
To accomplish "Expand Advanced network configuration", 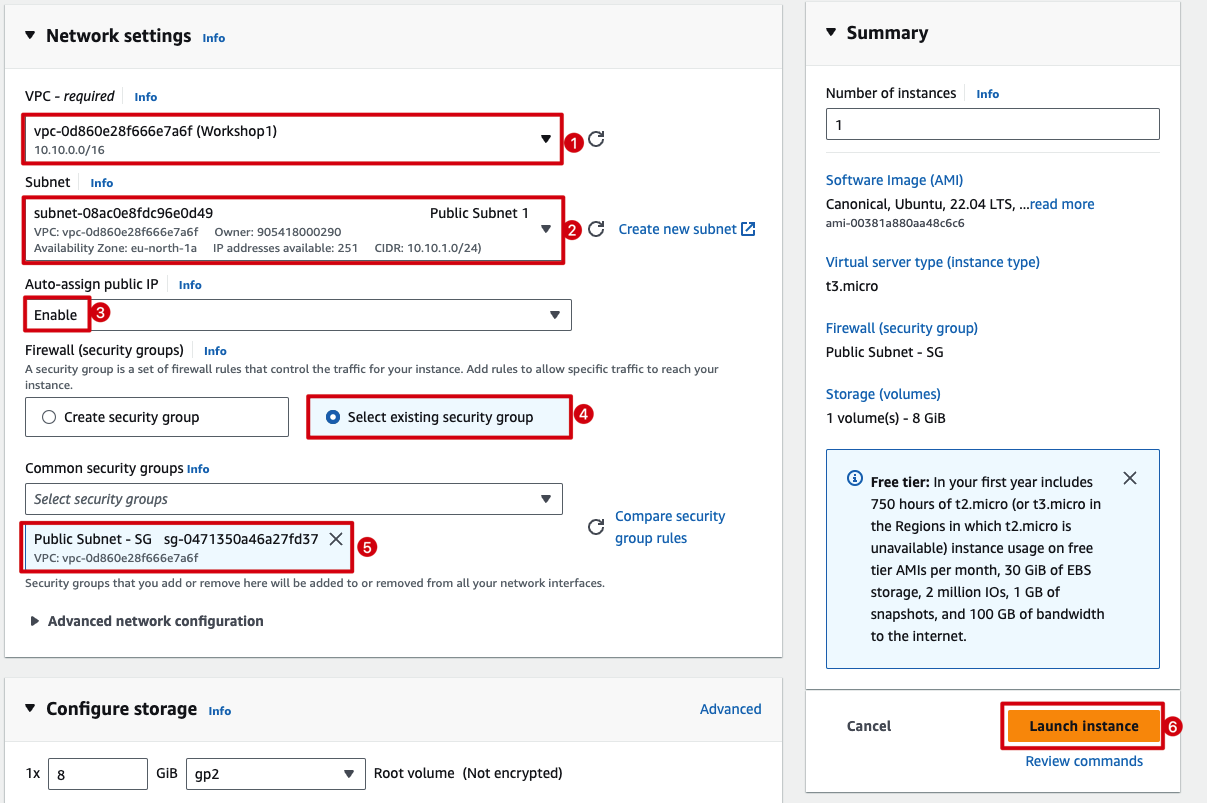I will click(155, 621).
